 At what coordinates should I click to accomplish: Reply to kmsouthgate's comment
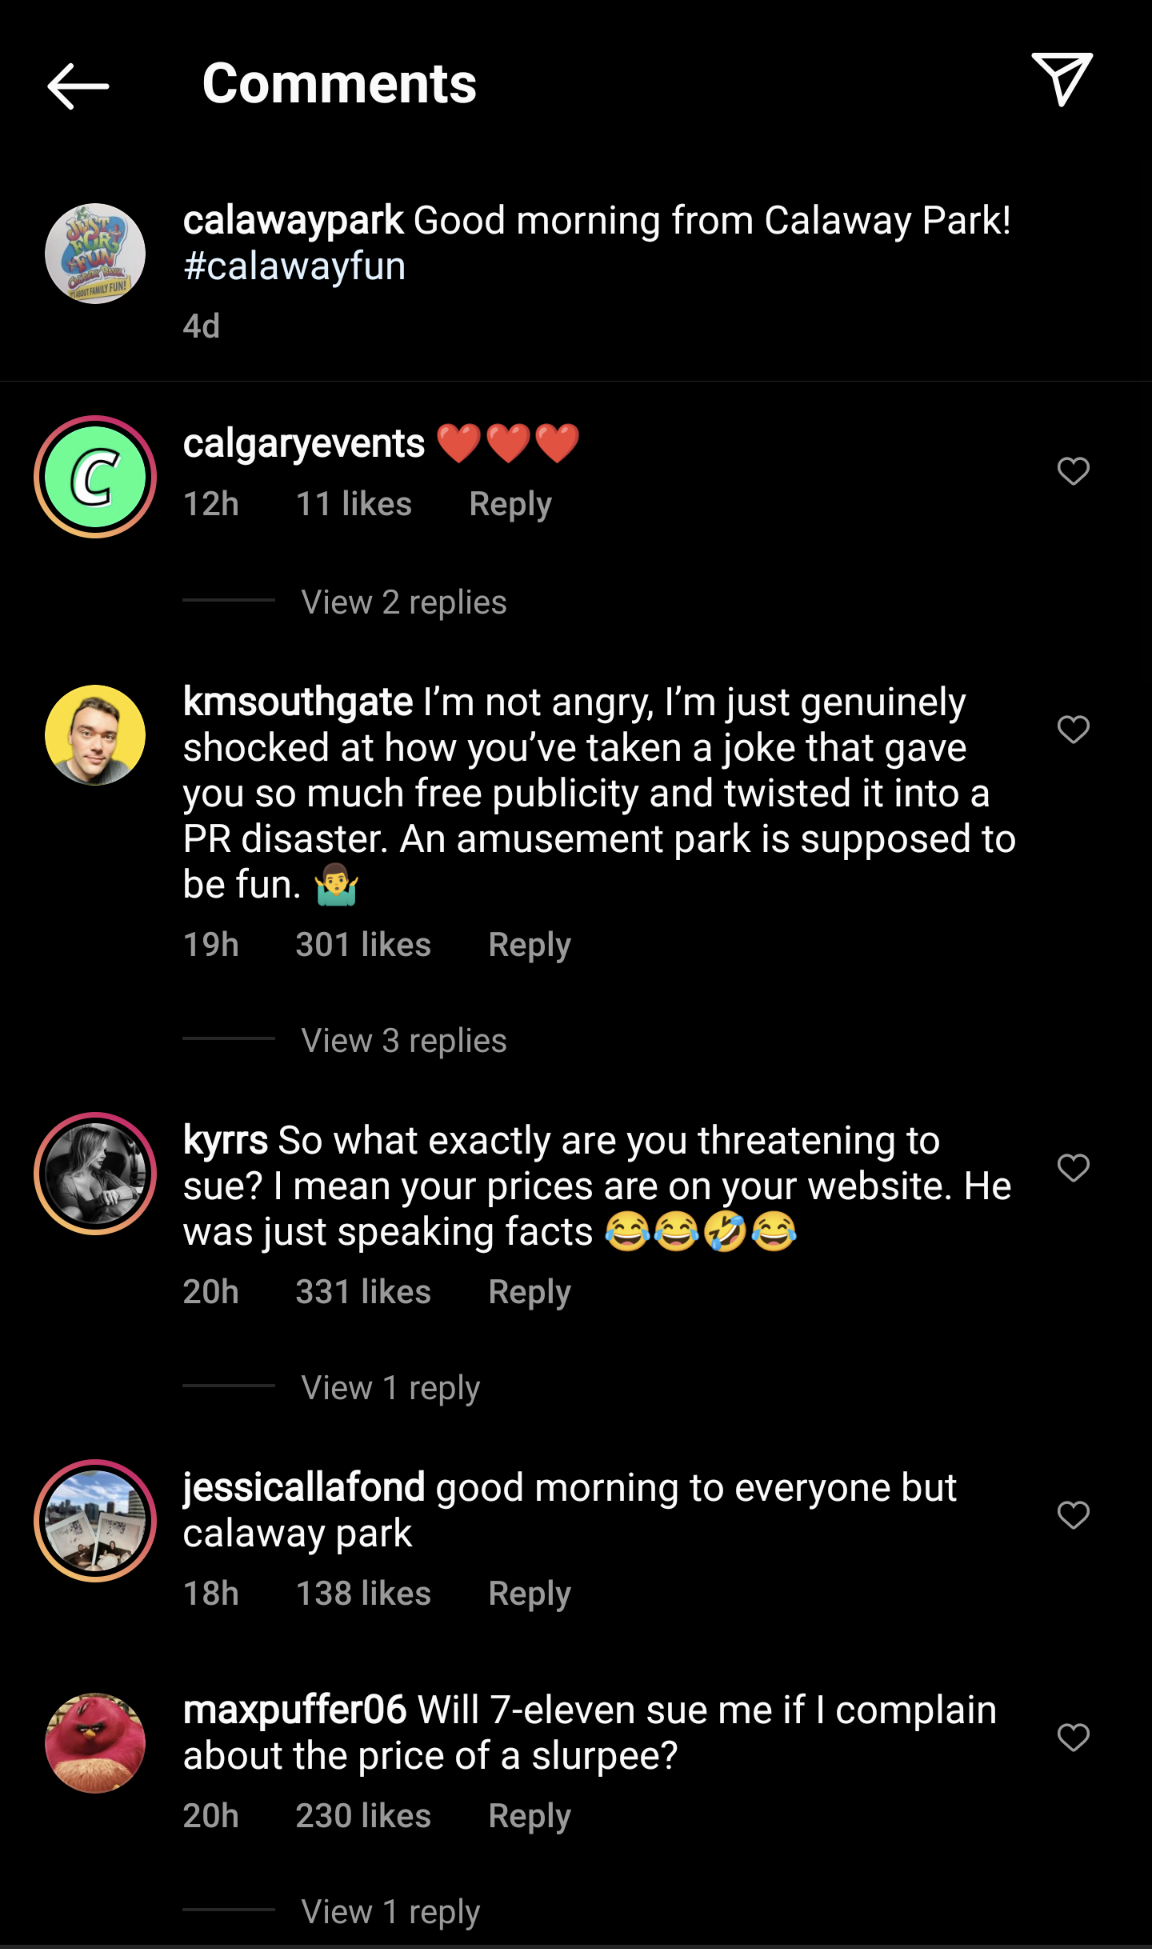tap(529, 945)
